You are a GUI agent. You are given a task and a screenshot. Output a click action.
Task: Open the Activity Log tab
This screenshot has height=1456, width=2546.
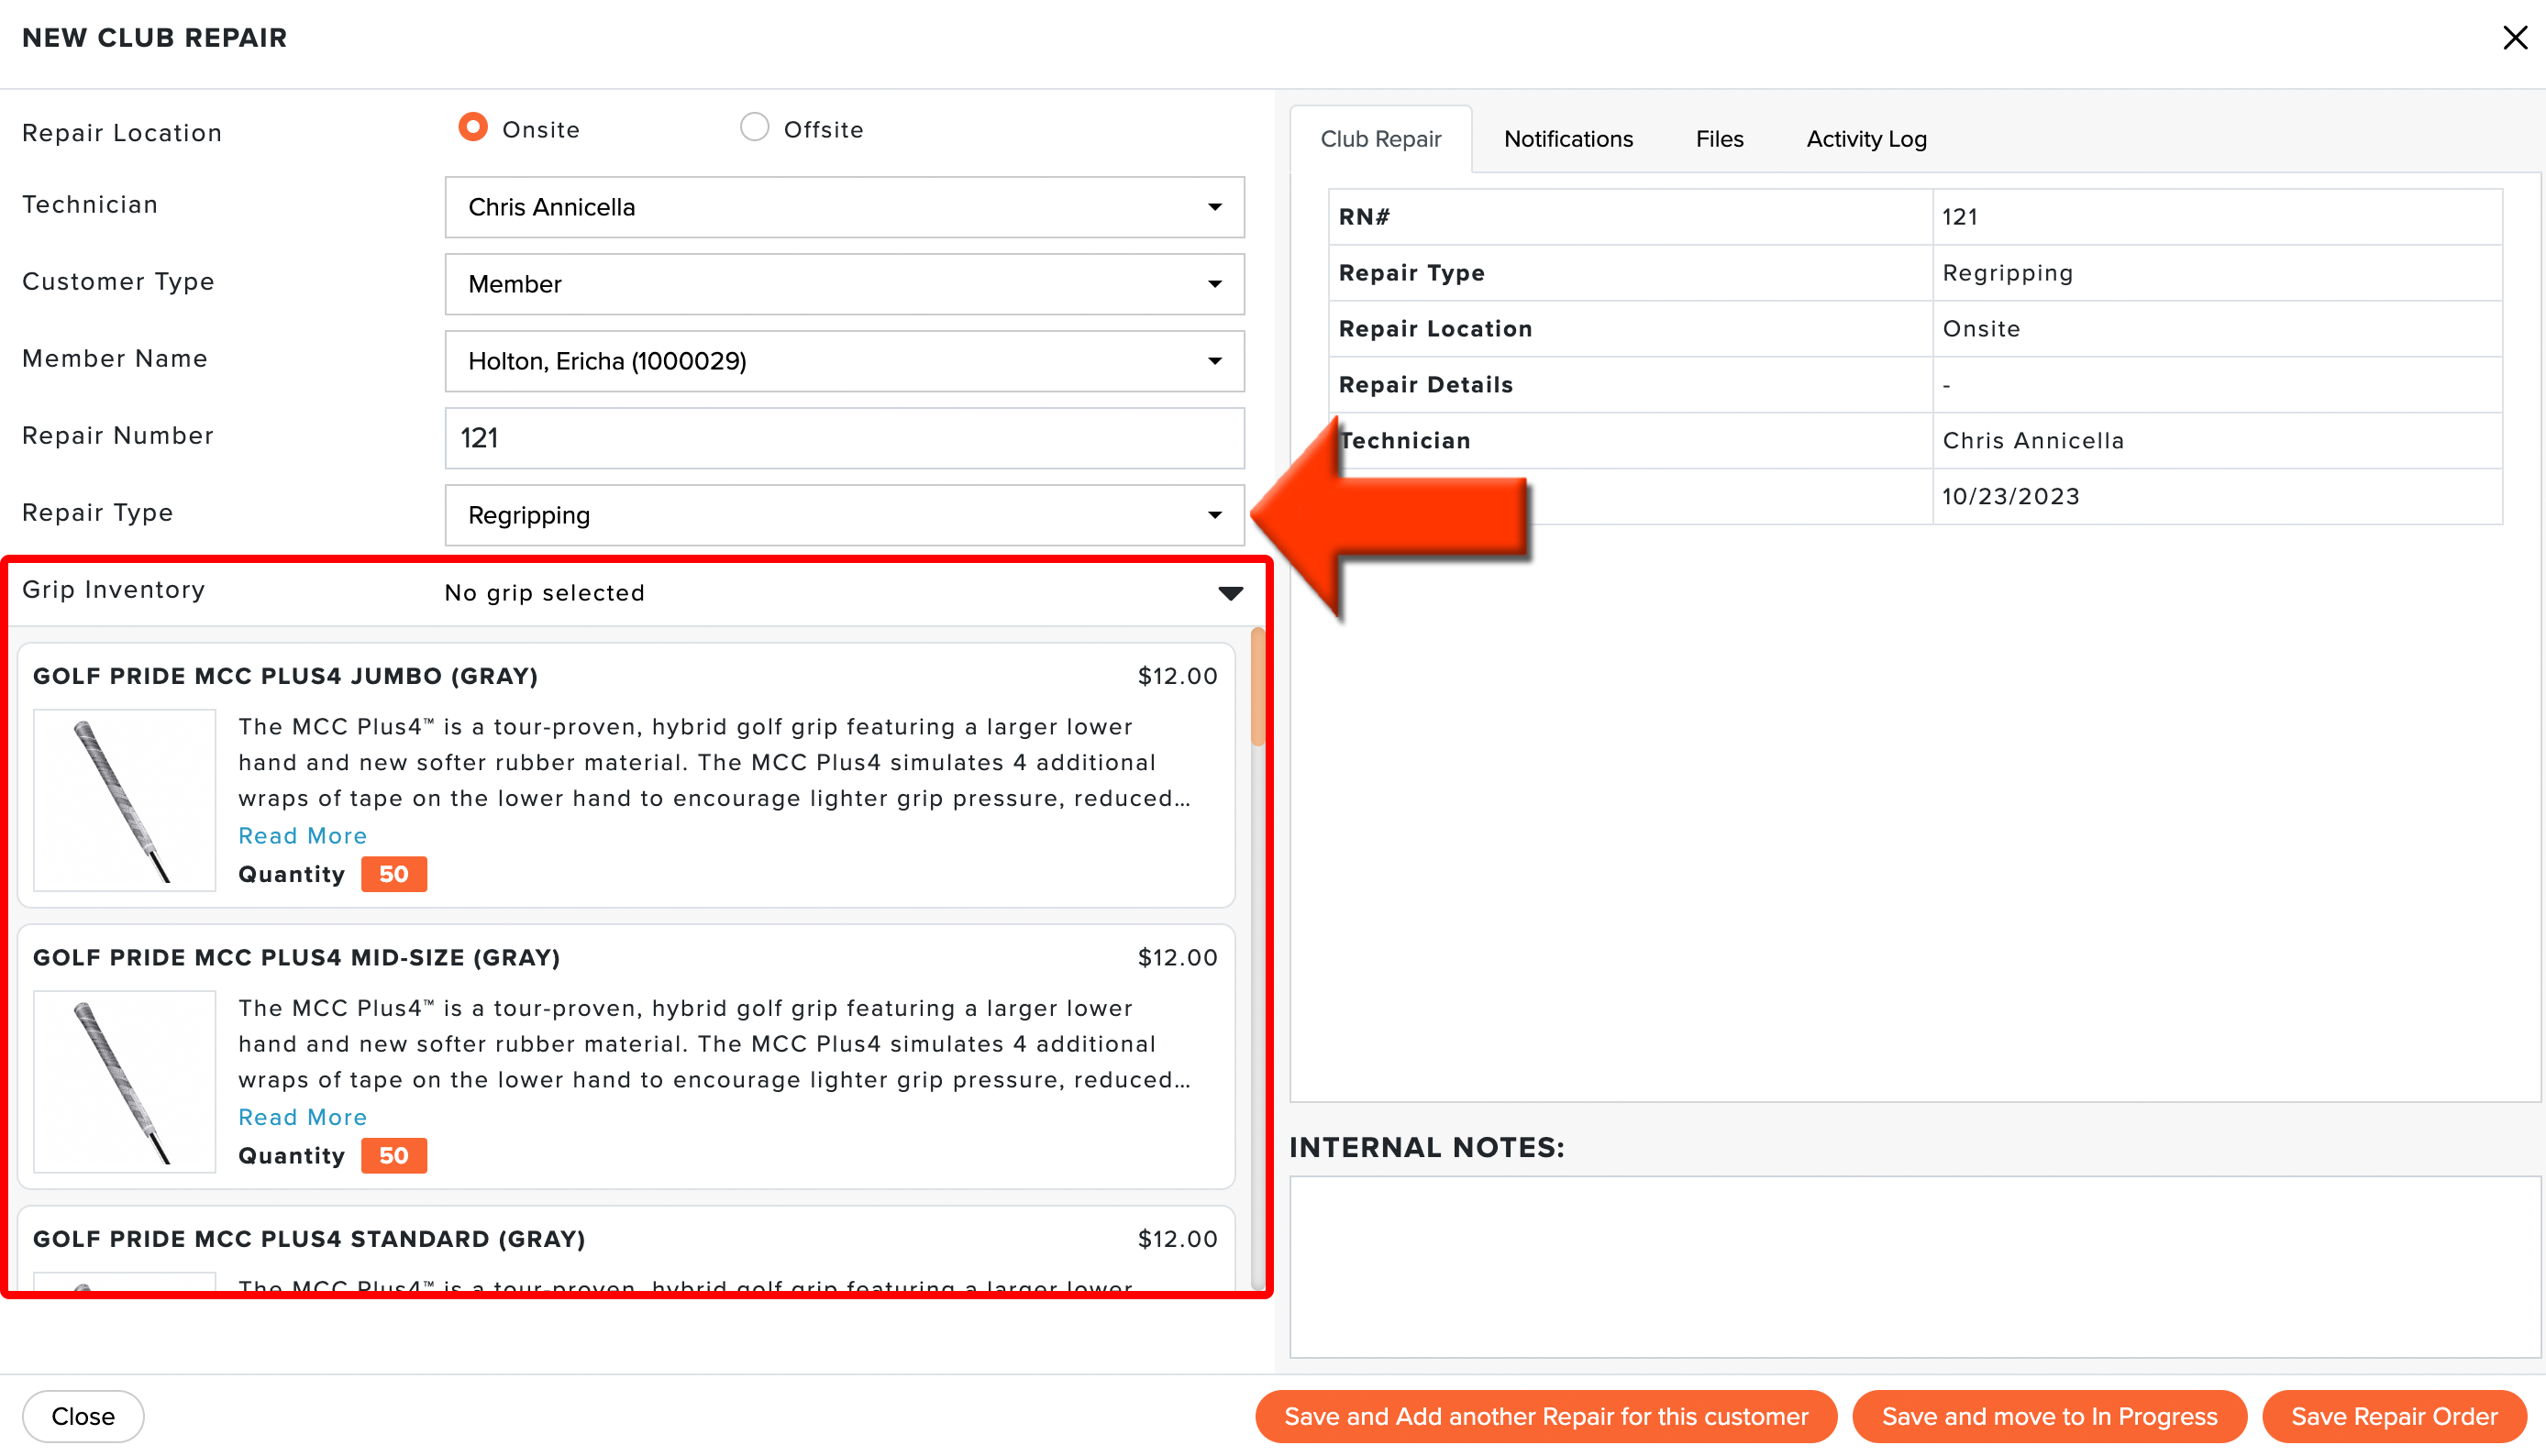pyautogui.click(x=1866, y=139)
